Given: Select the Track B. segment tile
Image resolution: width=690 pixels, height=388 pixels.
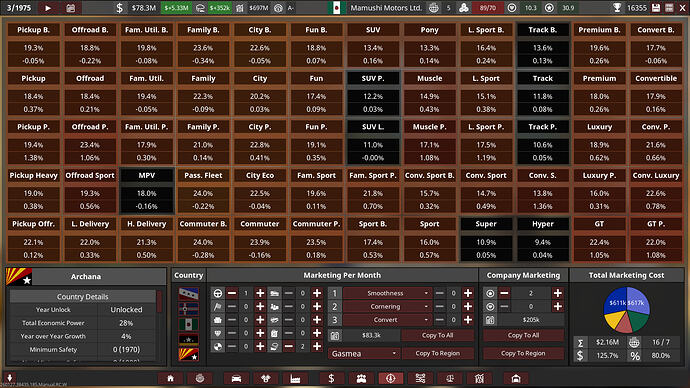Looking at the screenshot, I should [x=543, y=45].
